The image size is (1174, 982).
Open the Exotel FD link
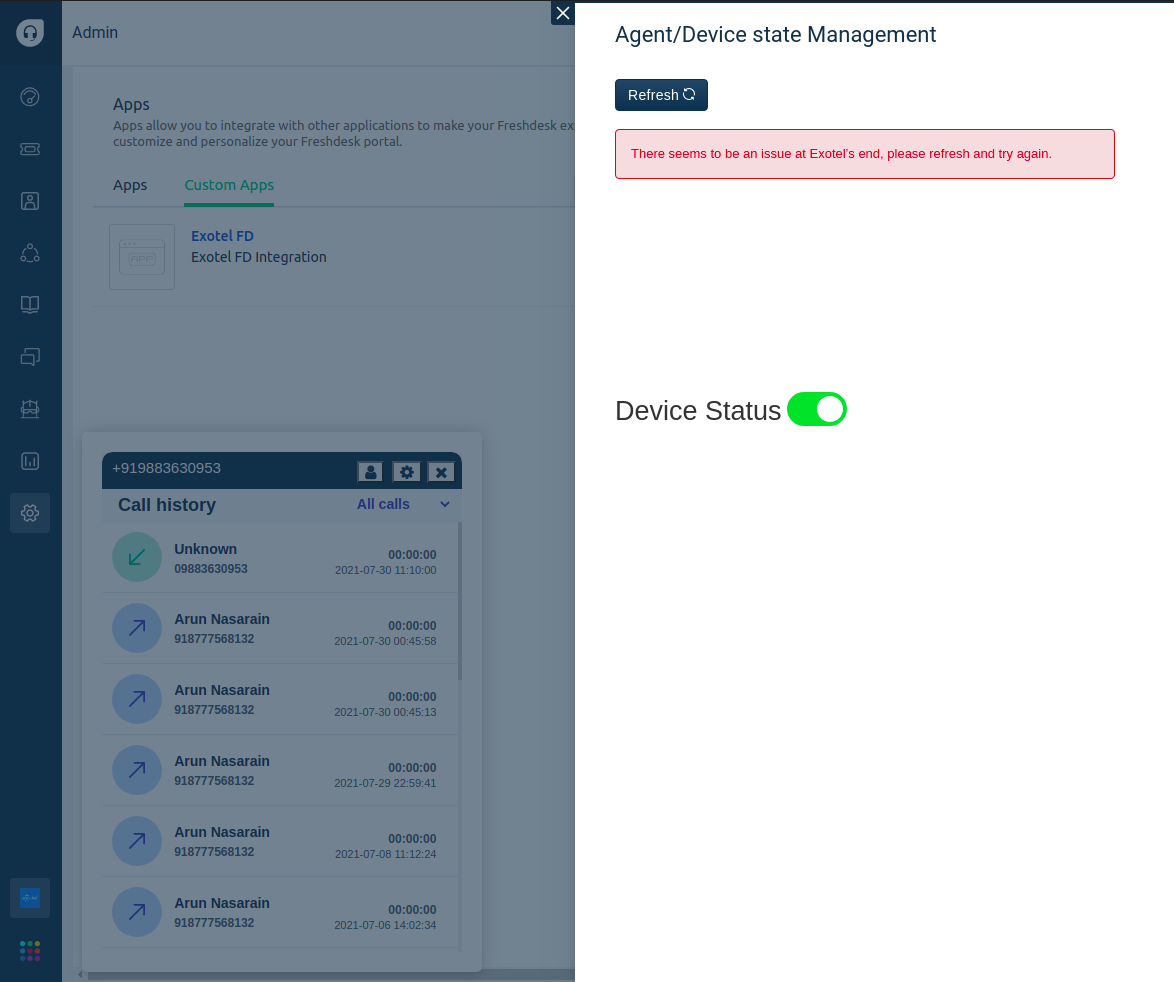coord(222,236)
